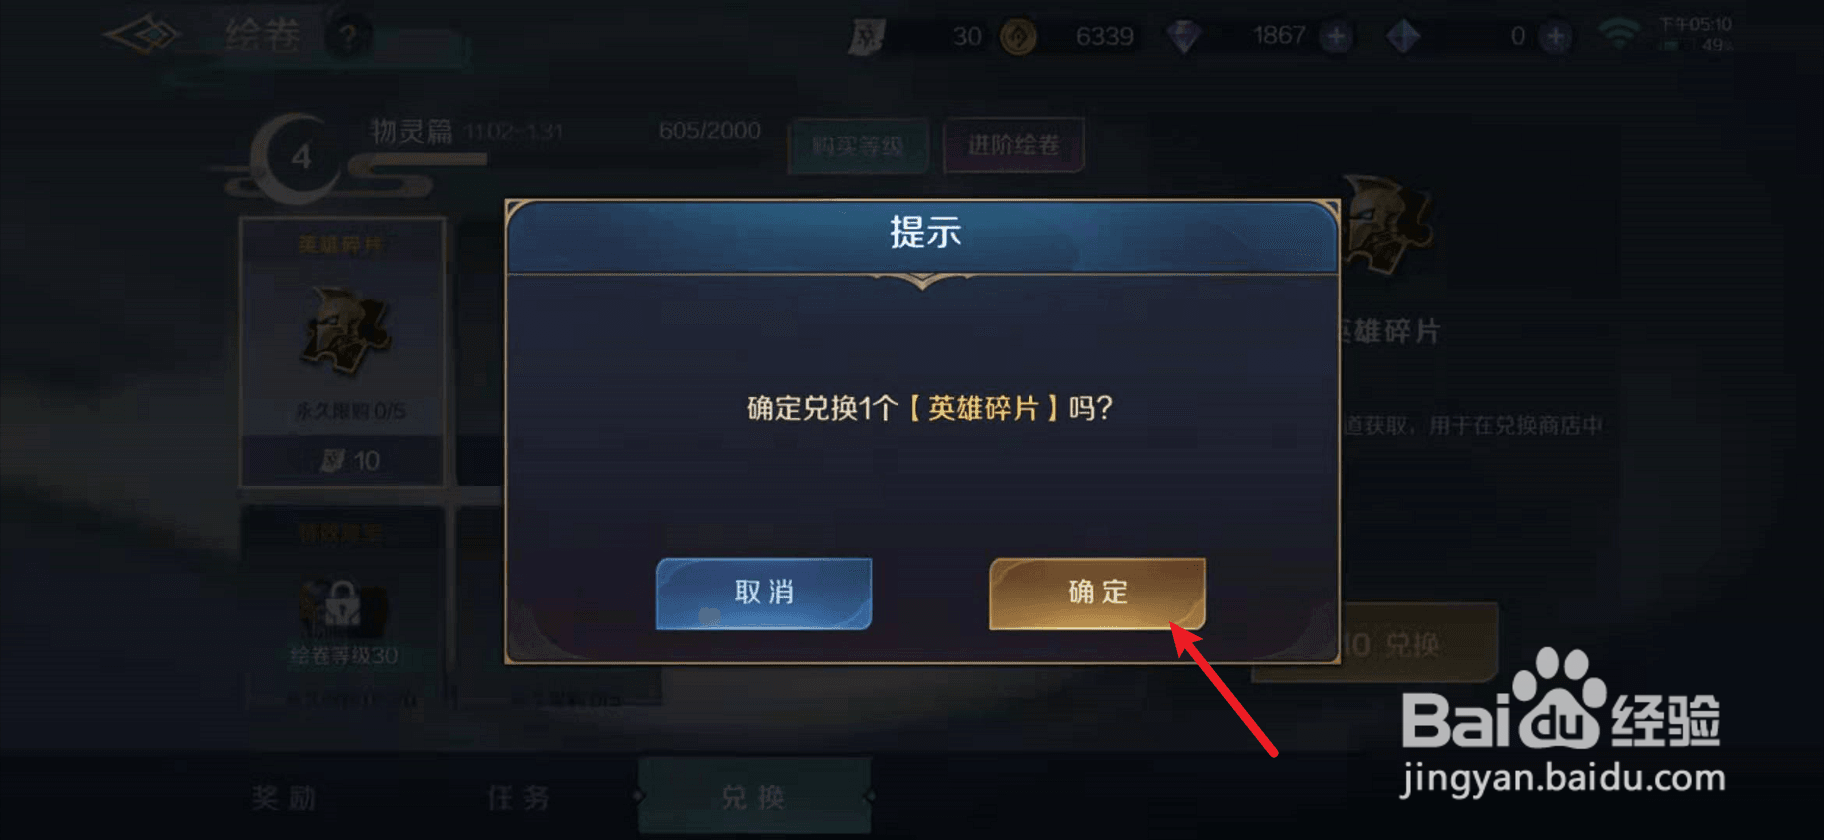Switch to the 兑换 tab
The height and width of the screenshot is (840, 1824).
[754, 797]
